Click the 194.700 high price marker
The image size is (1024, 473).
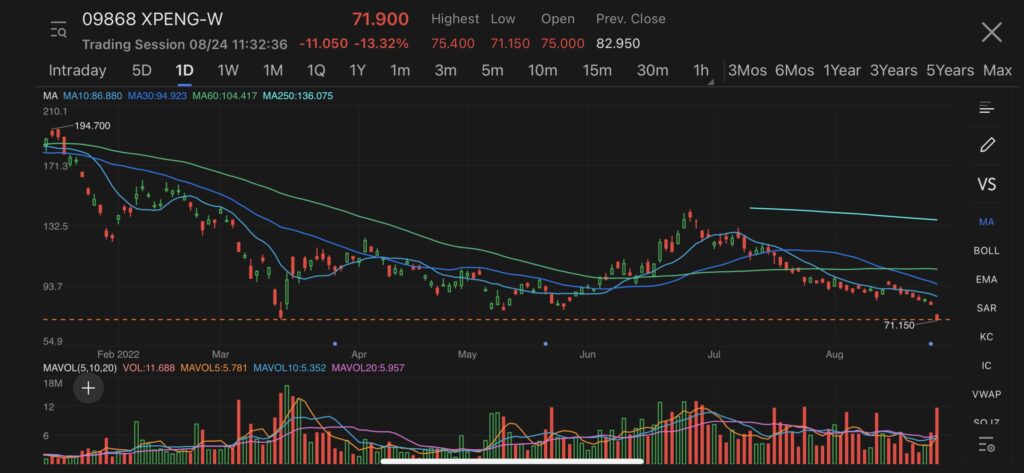92,125
